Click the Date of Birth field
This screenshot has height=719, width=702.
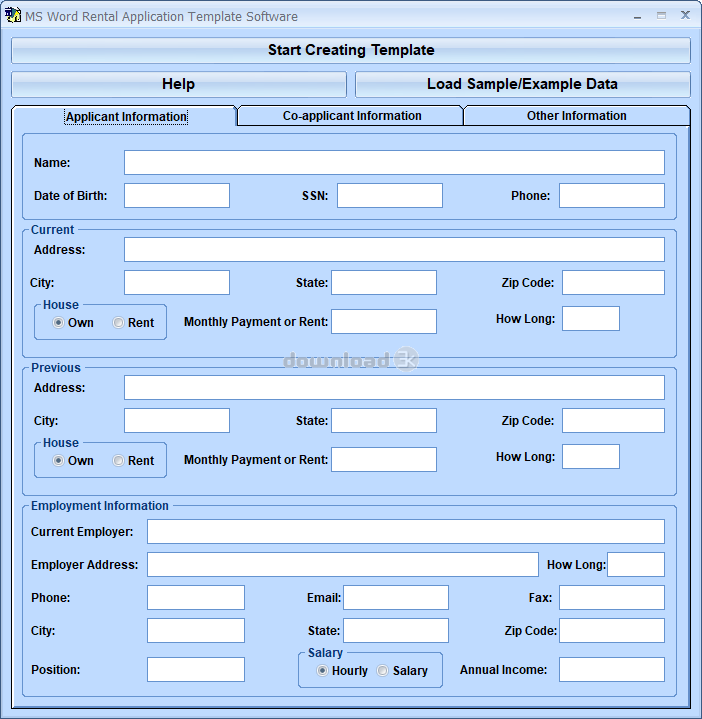[177, 195]
